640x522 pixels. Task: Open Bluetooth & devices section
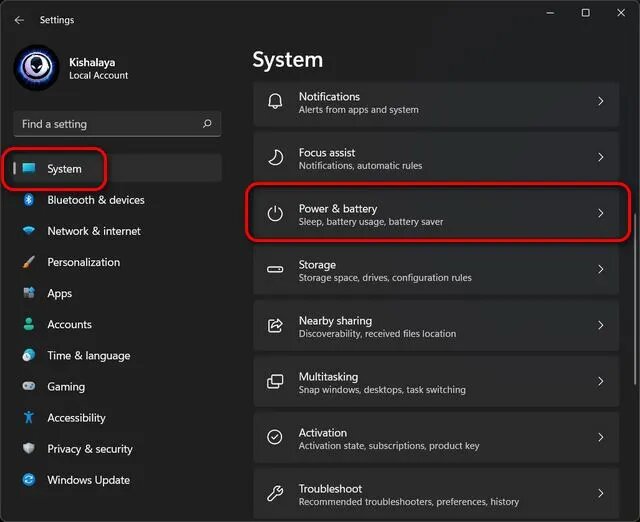(x=118, y=200)
